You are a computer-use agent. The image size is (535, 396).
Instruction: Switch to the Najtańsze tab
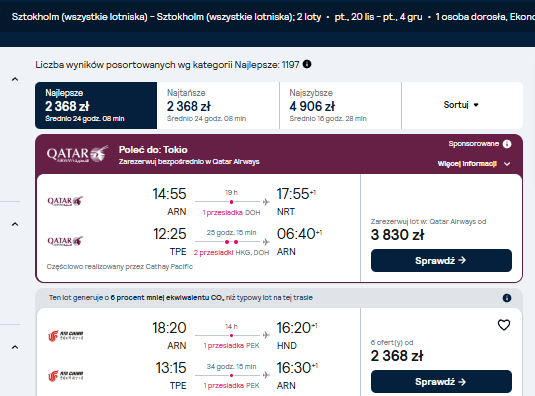pos(218,105)
